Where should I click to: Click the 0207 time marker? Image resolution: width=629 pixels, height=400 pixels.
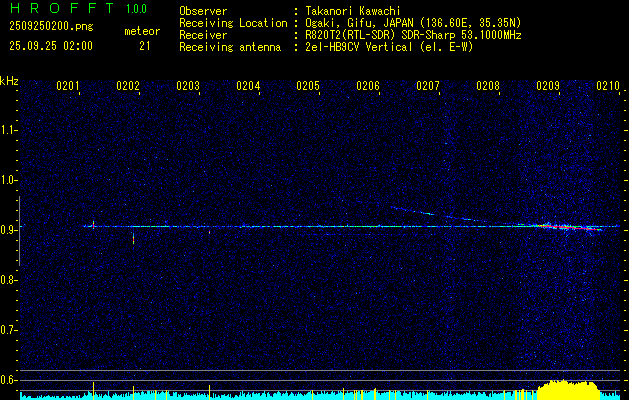pyautogui.click(x=428, y=86)
